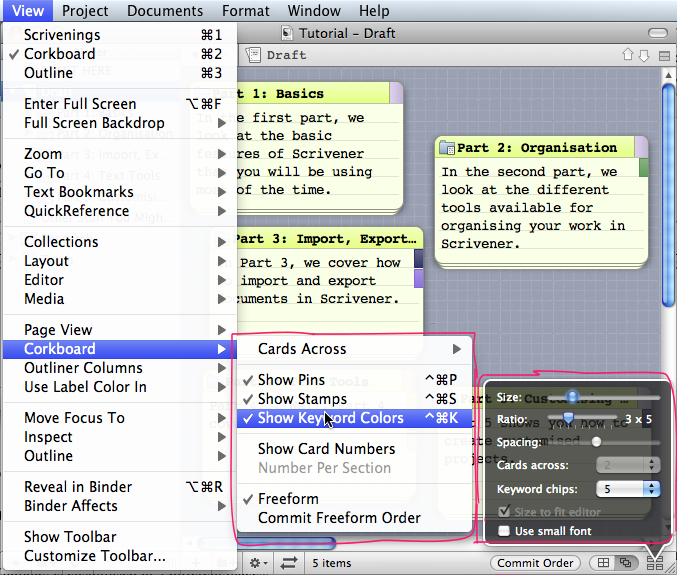Click the View menu title
The width and height of the screenshot is (677, 575).
[x=28, y=11]
